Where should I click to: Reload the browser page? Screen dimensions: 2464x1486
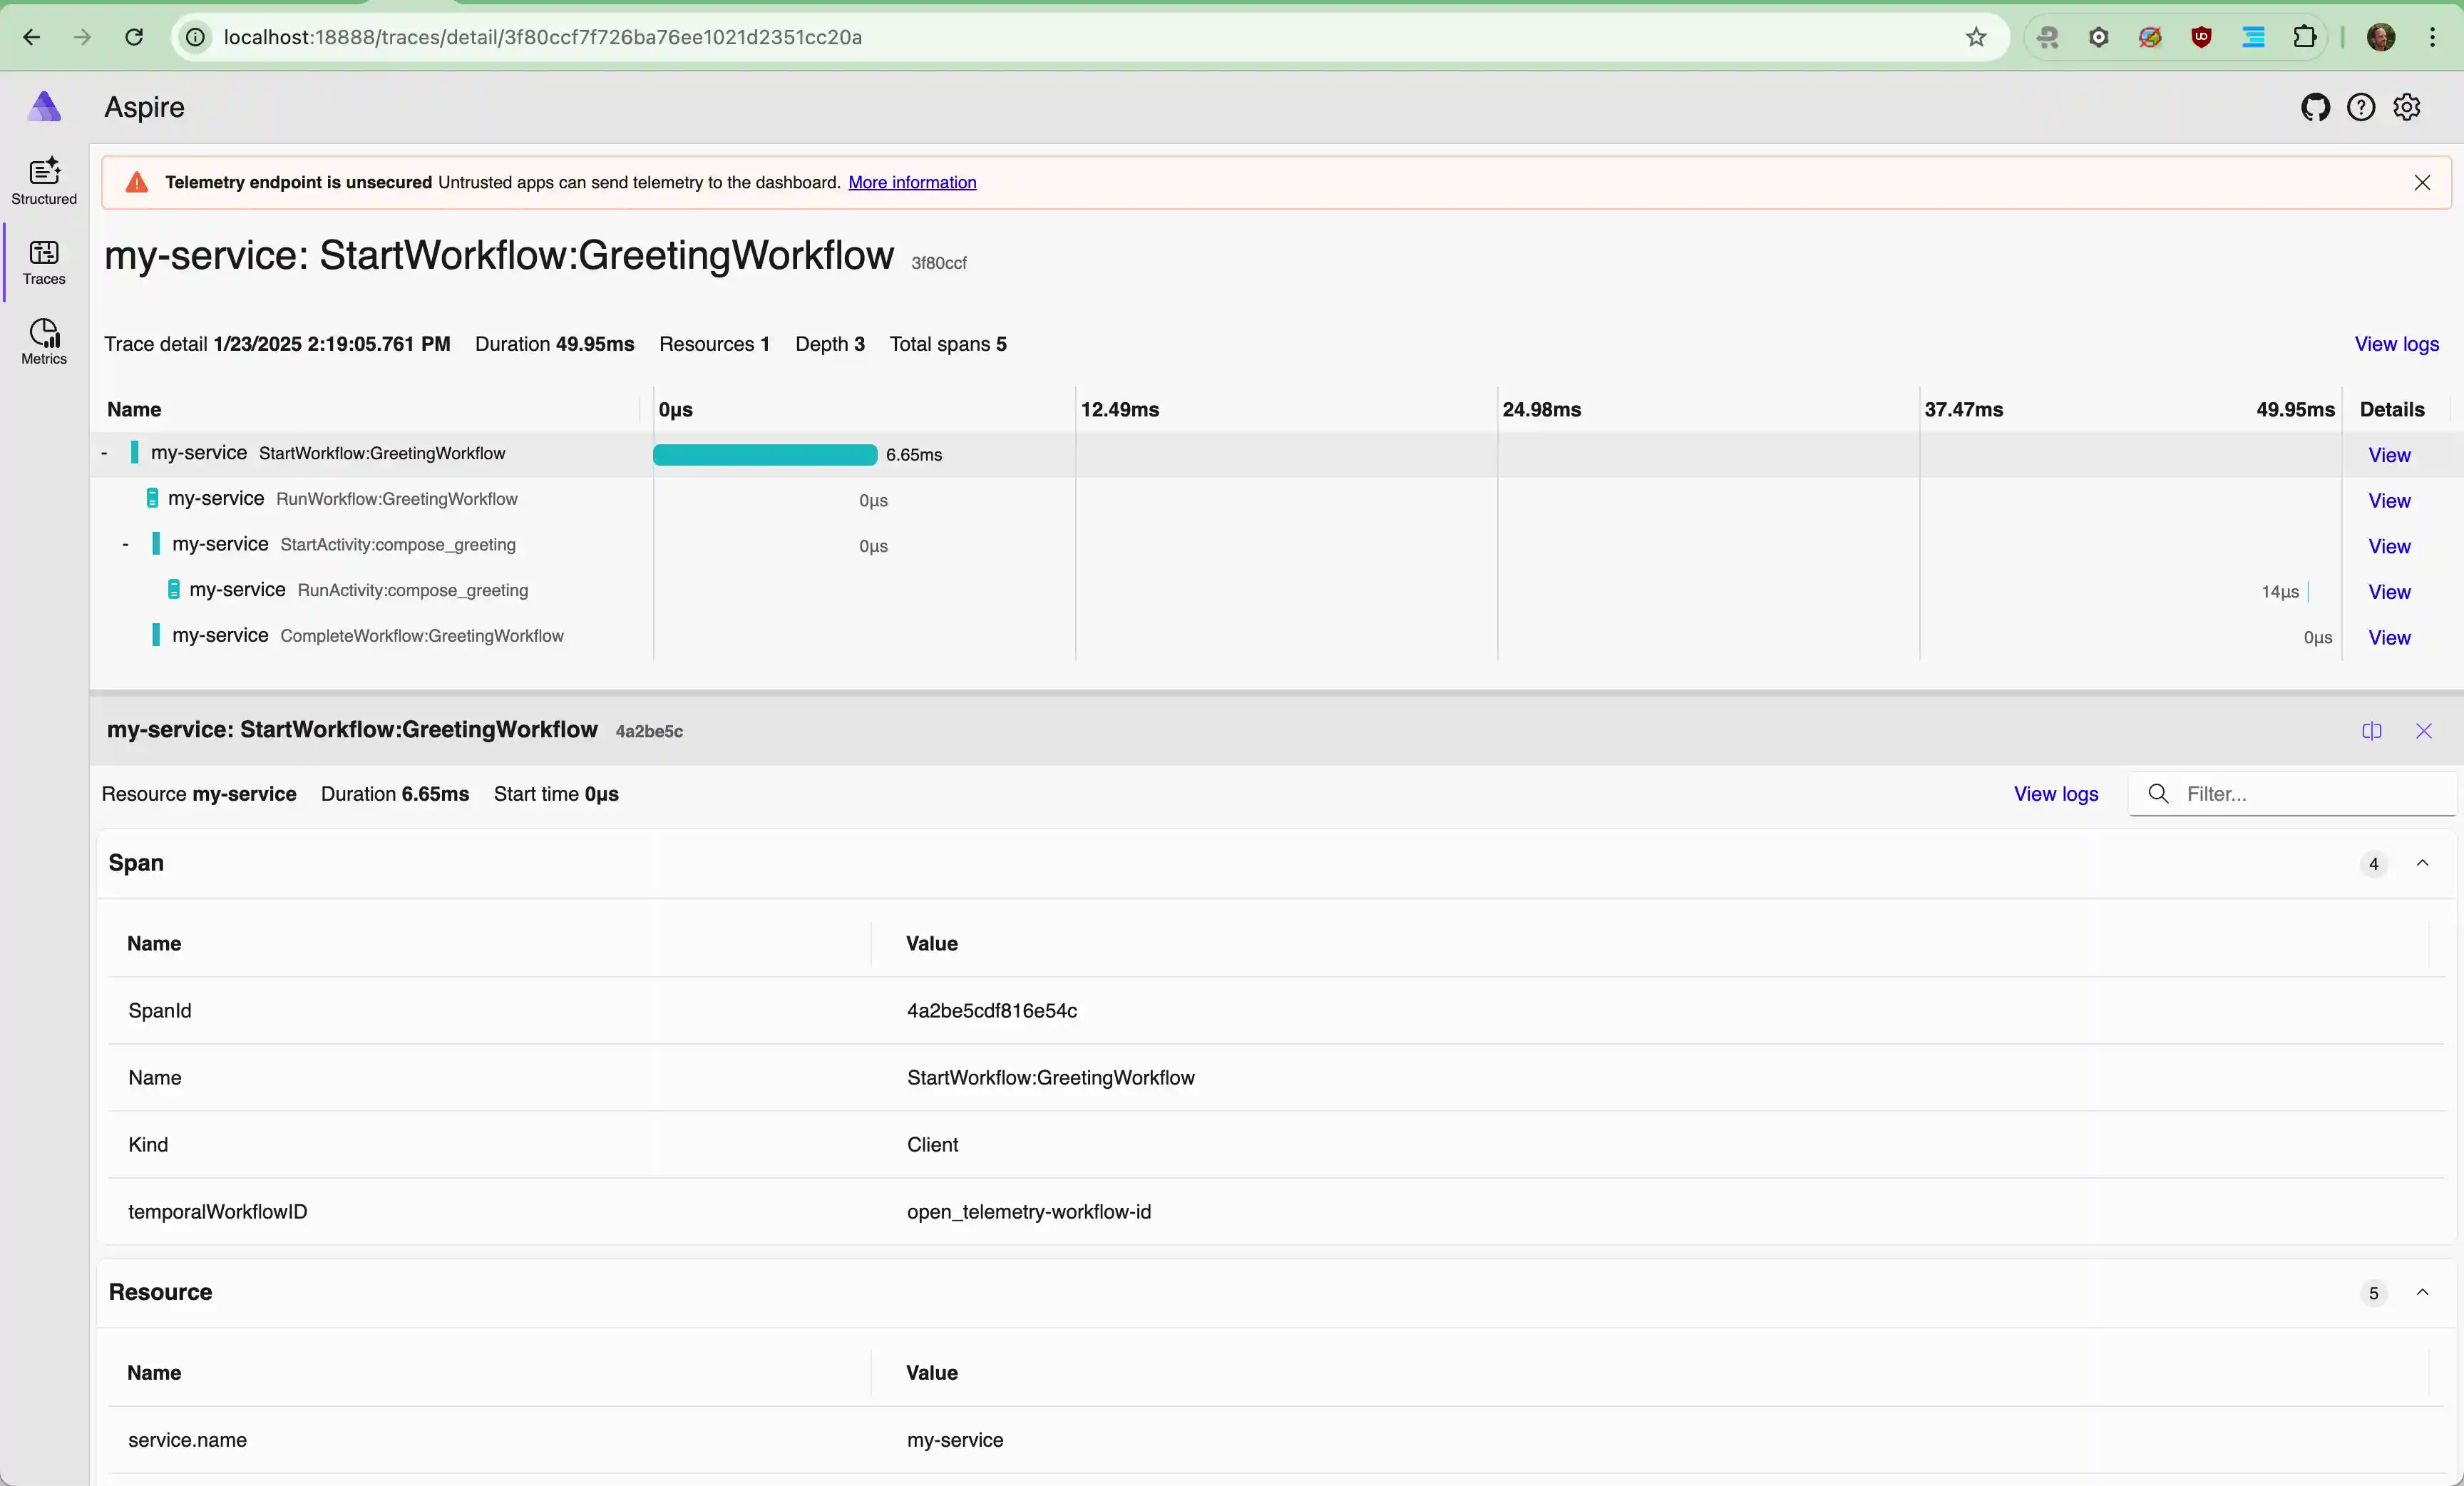[134, 37]
